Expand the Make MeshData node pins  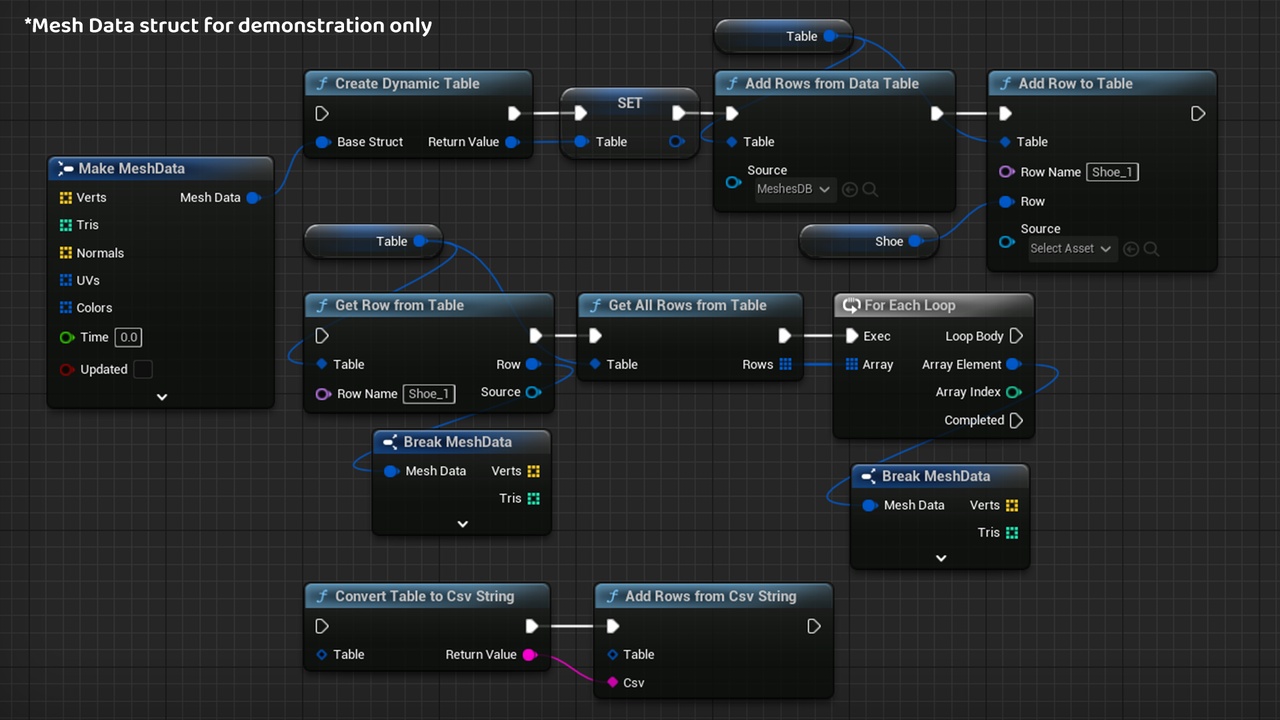[162, 397]
